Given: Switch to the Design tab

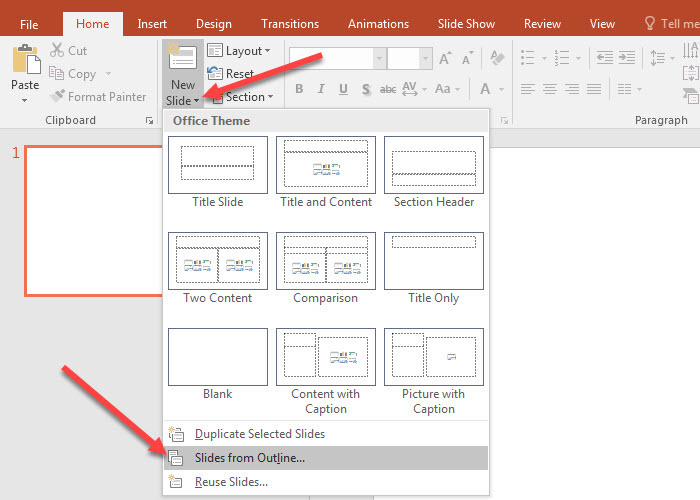Looking at the screenshot, I should [x=214, y=24].
